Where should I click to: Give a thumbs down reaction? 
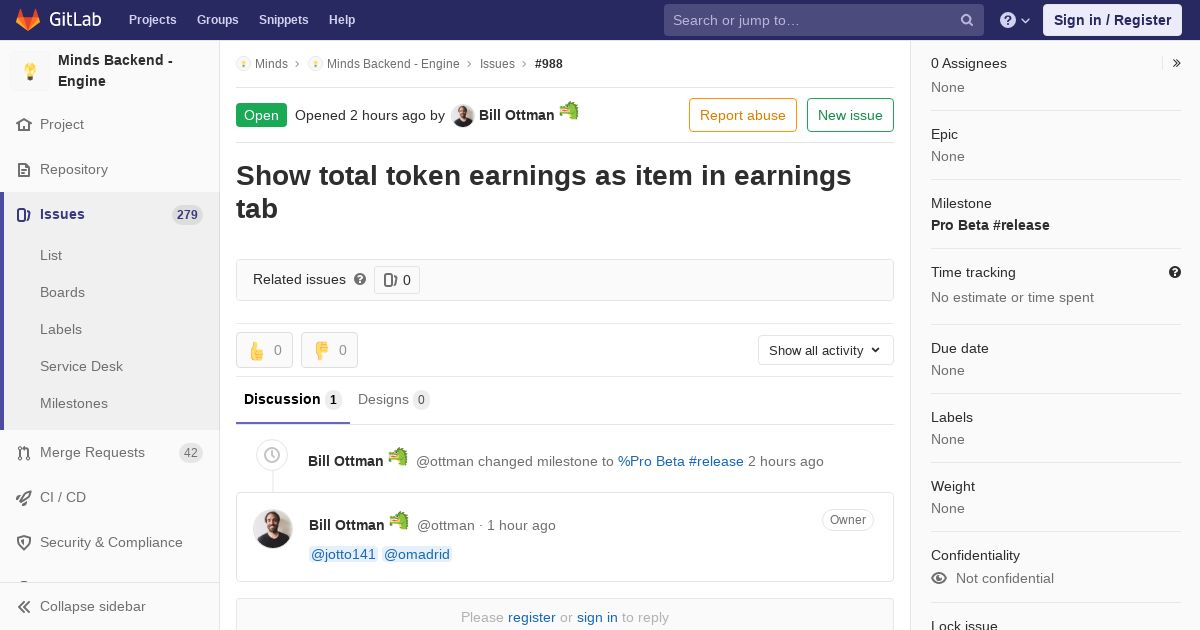point(329,350)
